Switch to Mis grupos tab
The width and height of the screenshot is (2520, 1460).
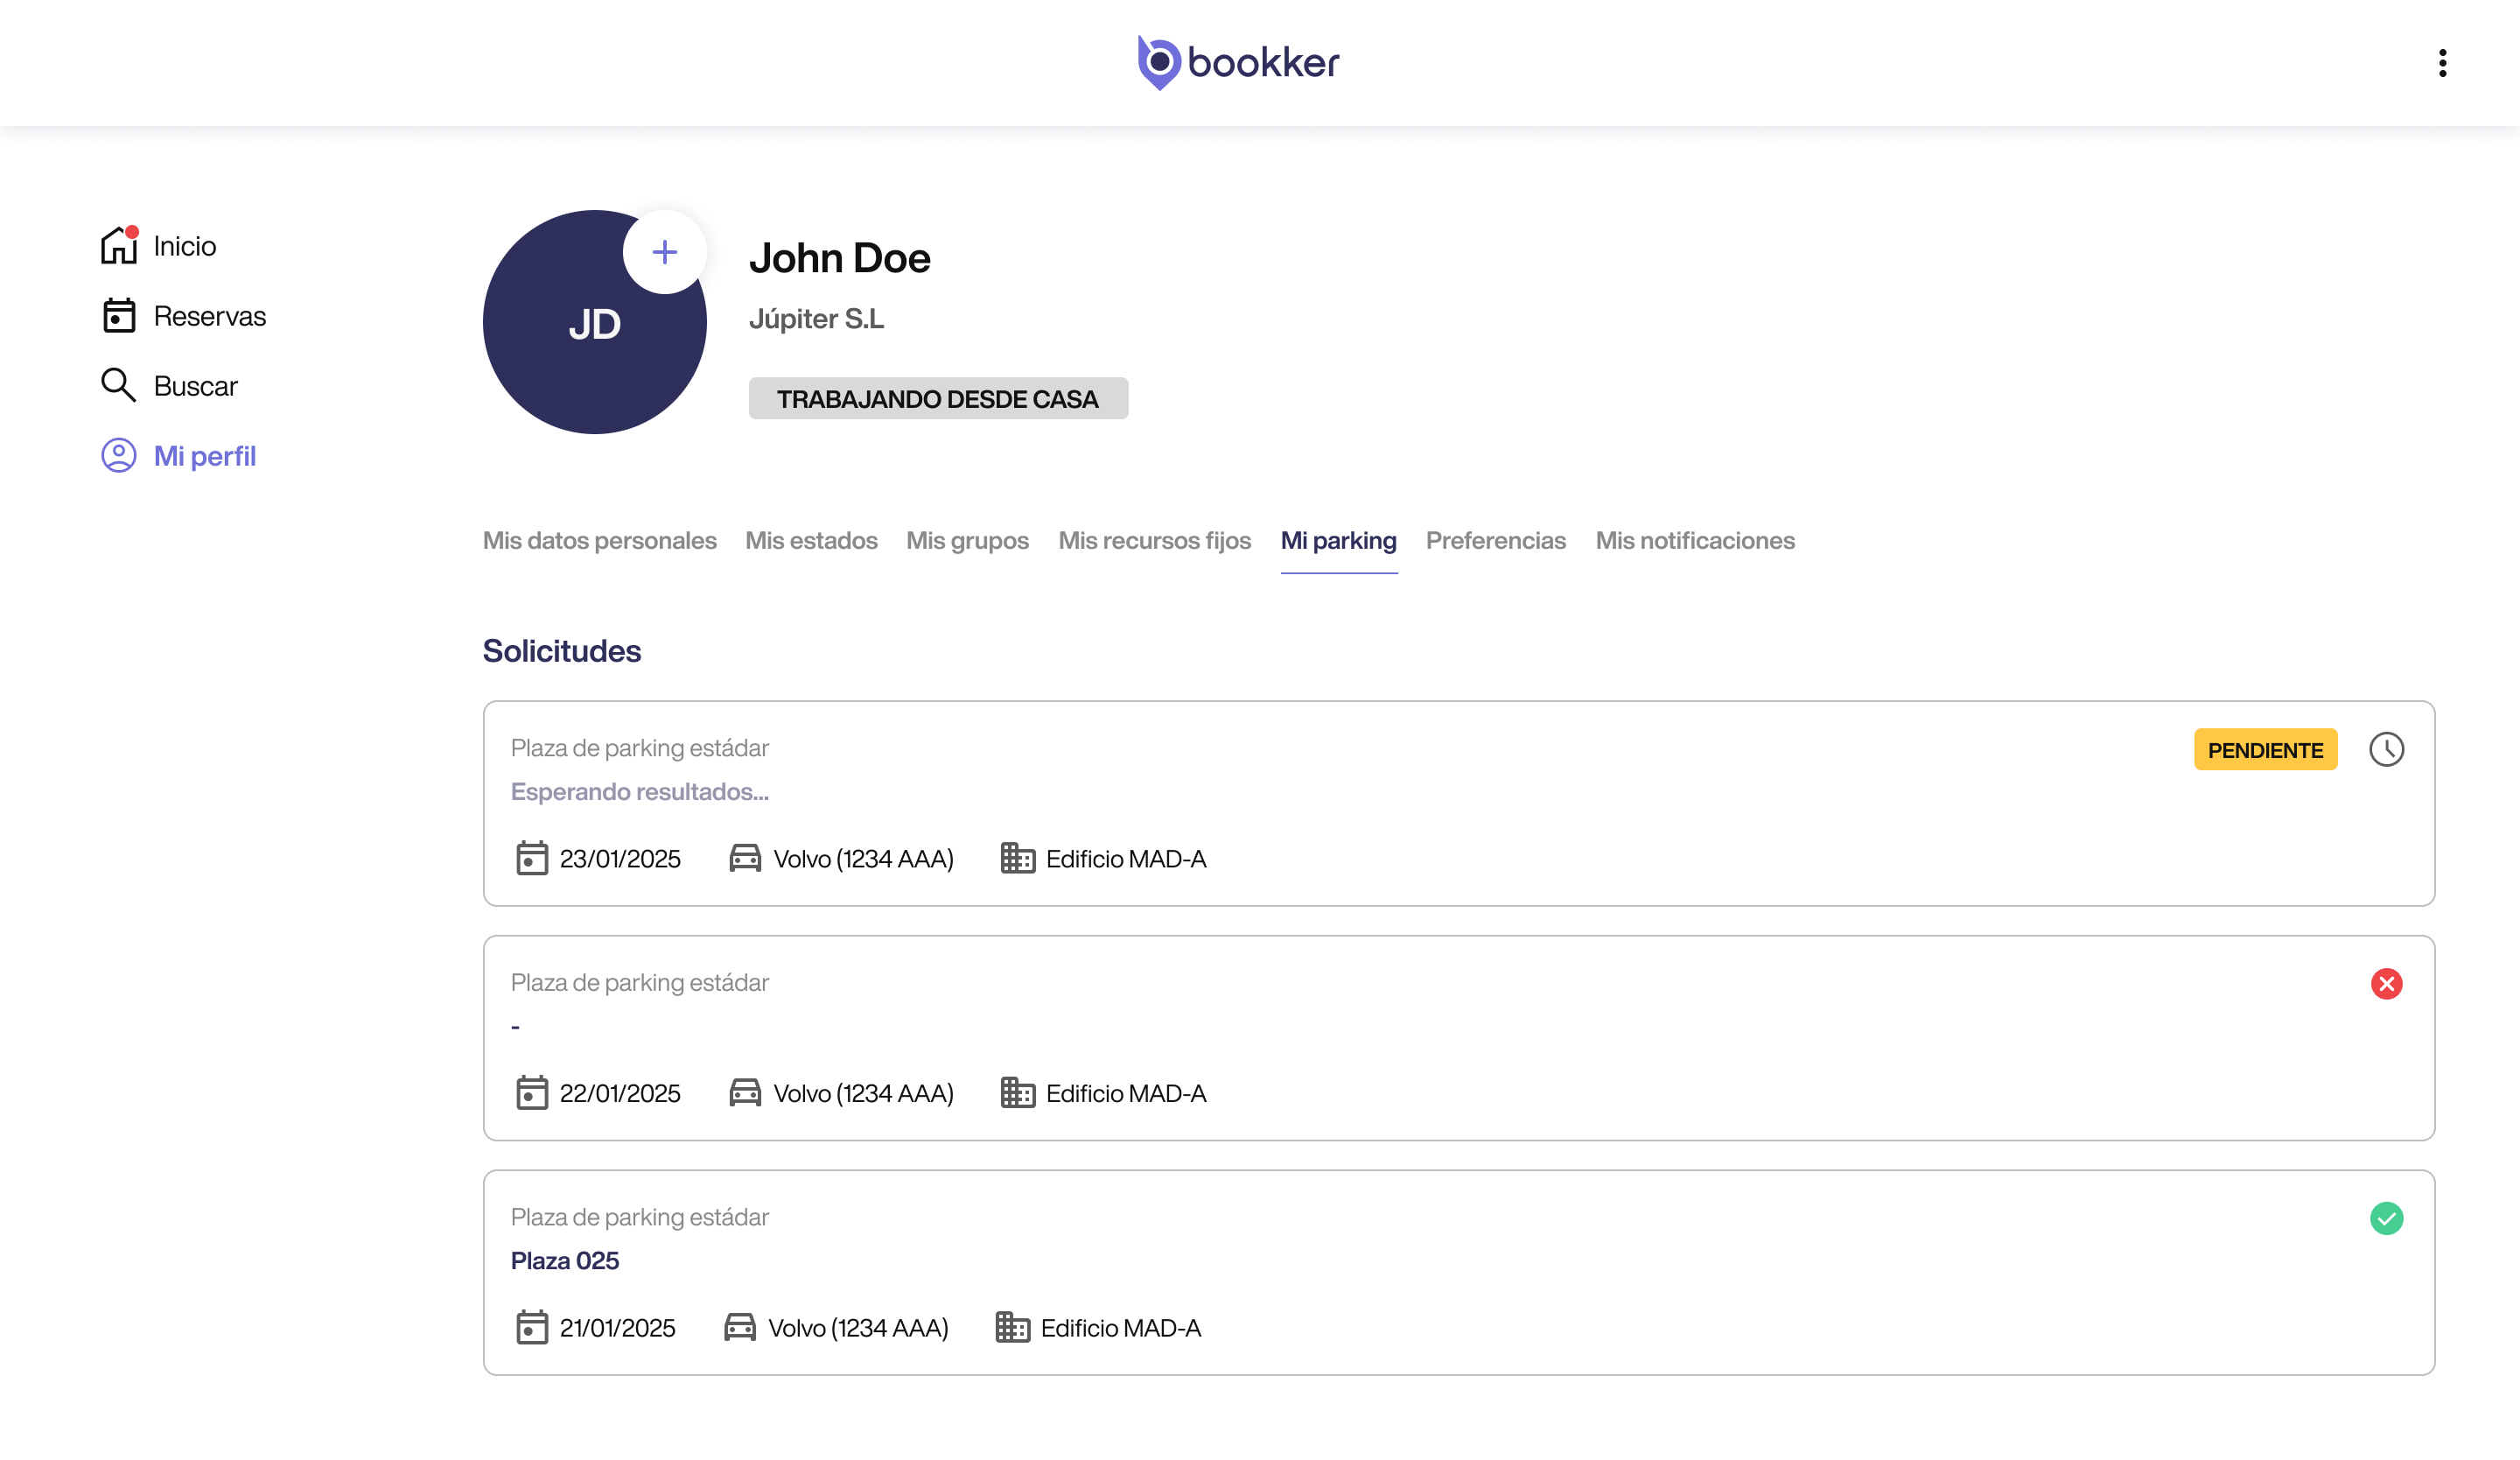[967, 541]
